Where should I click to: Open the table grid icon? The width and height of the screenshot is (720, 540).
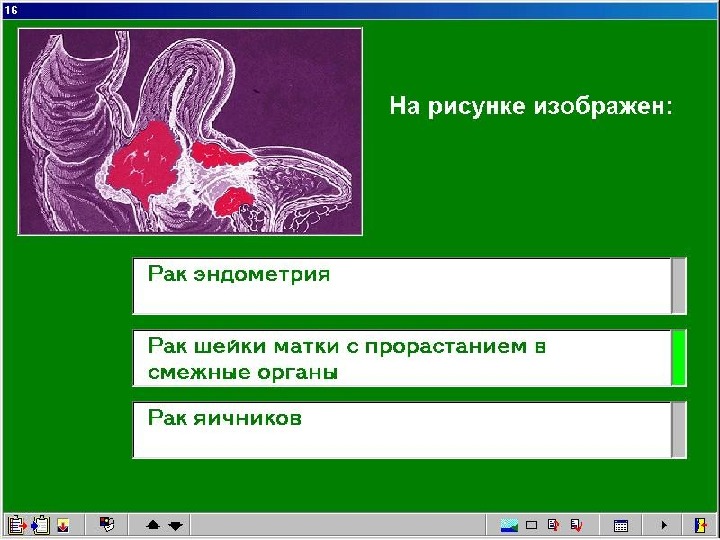621,525
